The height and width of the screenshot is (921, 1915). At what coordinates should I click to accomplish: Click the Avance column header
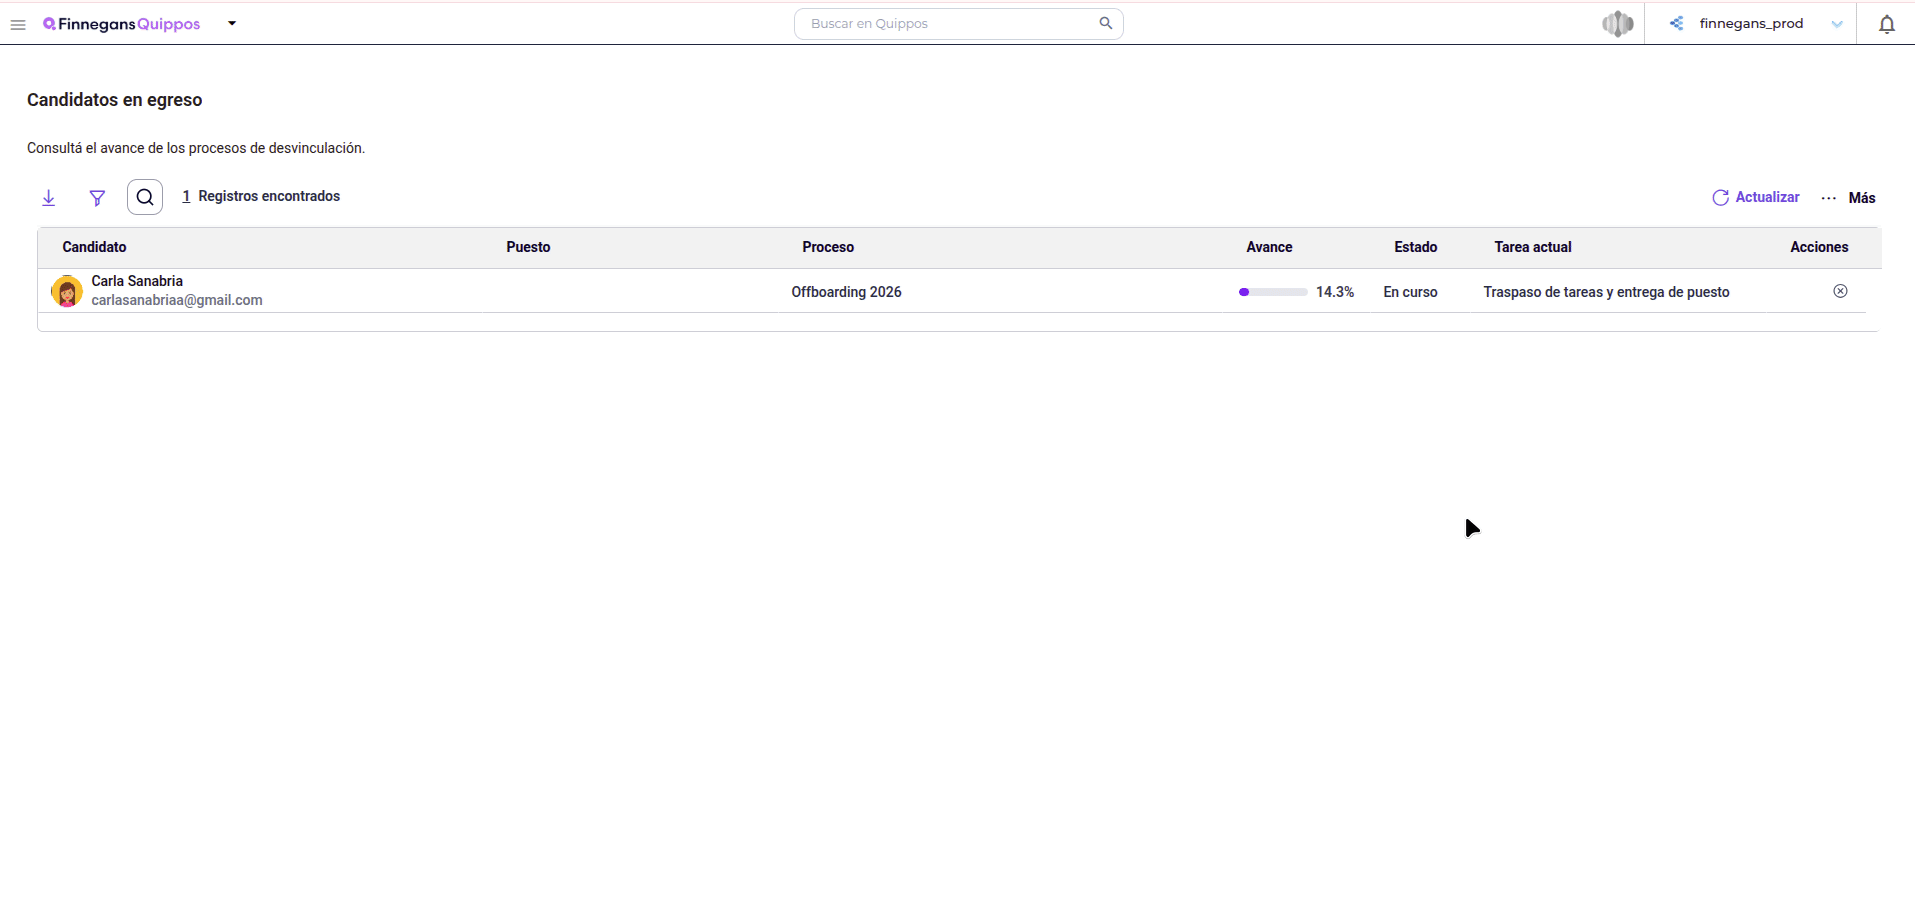click(x=1269, y=247)
